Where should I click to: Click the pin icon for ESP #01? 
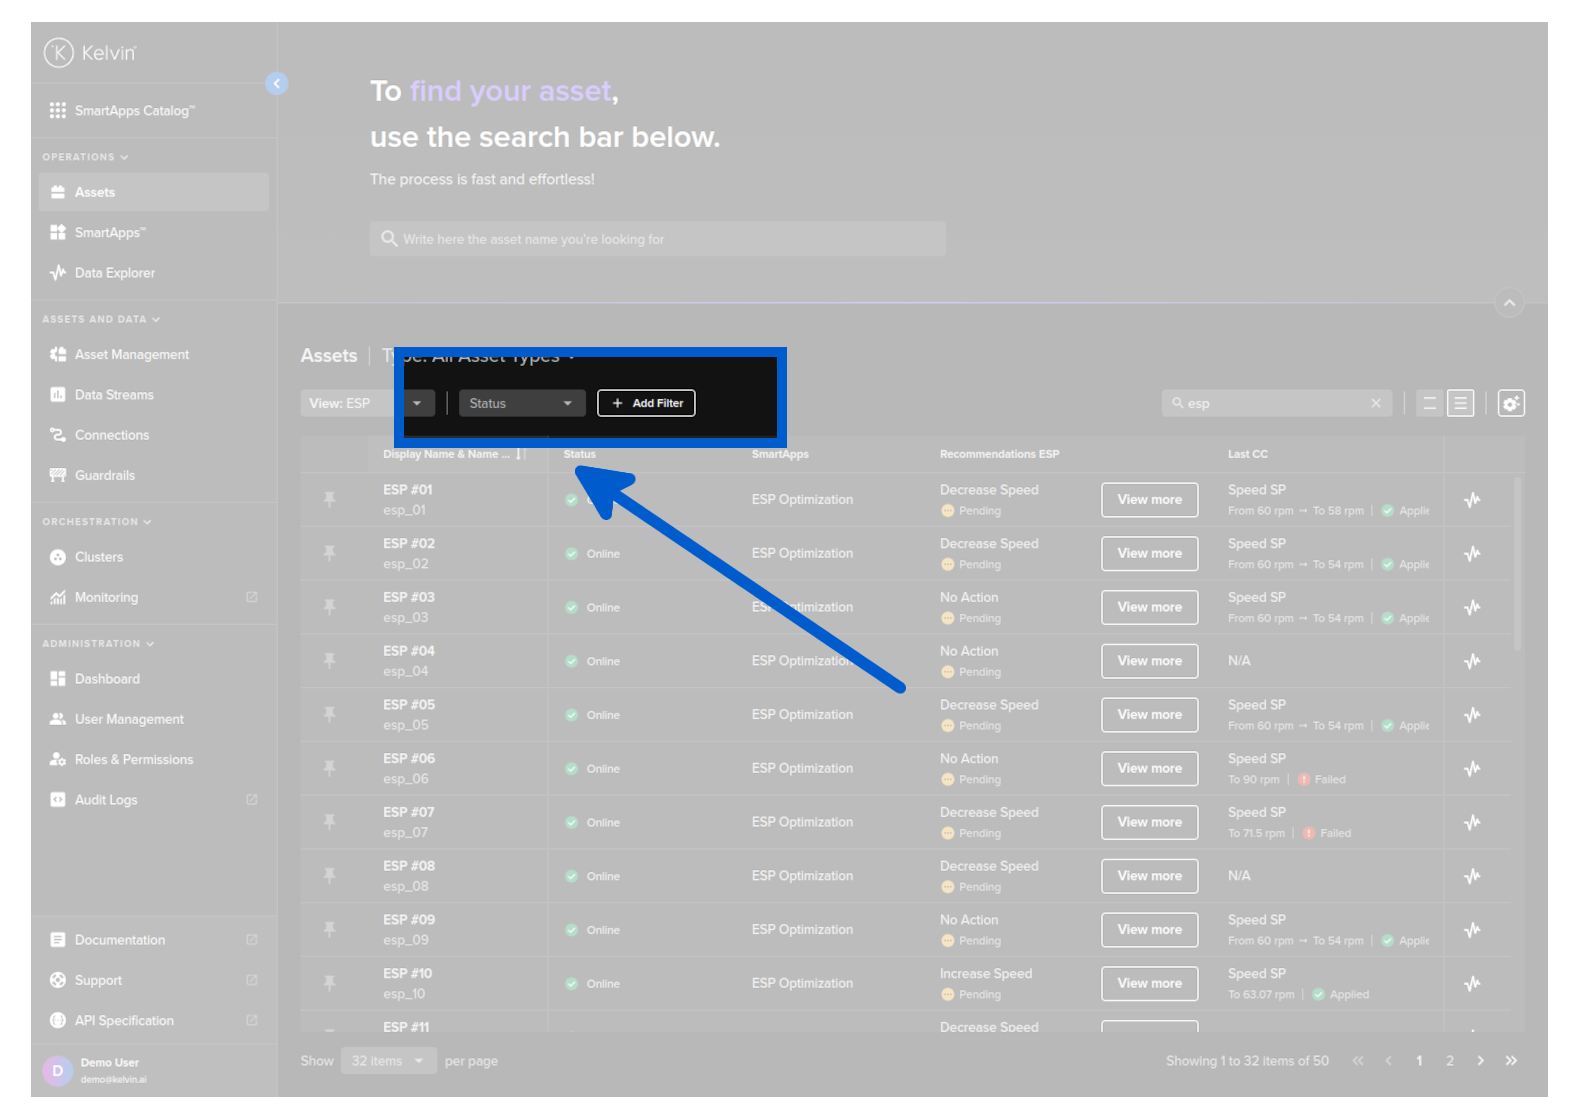point(329,499)
